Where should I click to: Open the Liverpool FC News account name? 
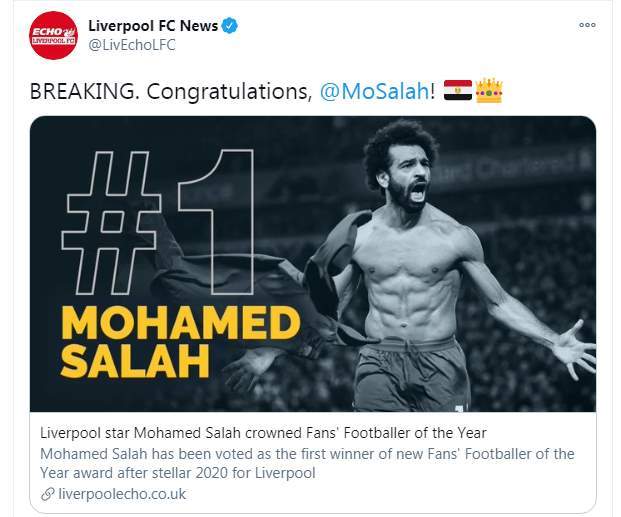(153, 27)
